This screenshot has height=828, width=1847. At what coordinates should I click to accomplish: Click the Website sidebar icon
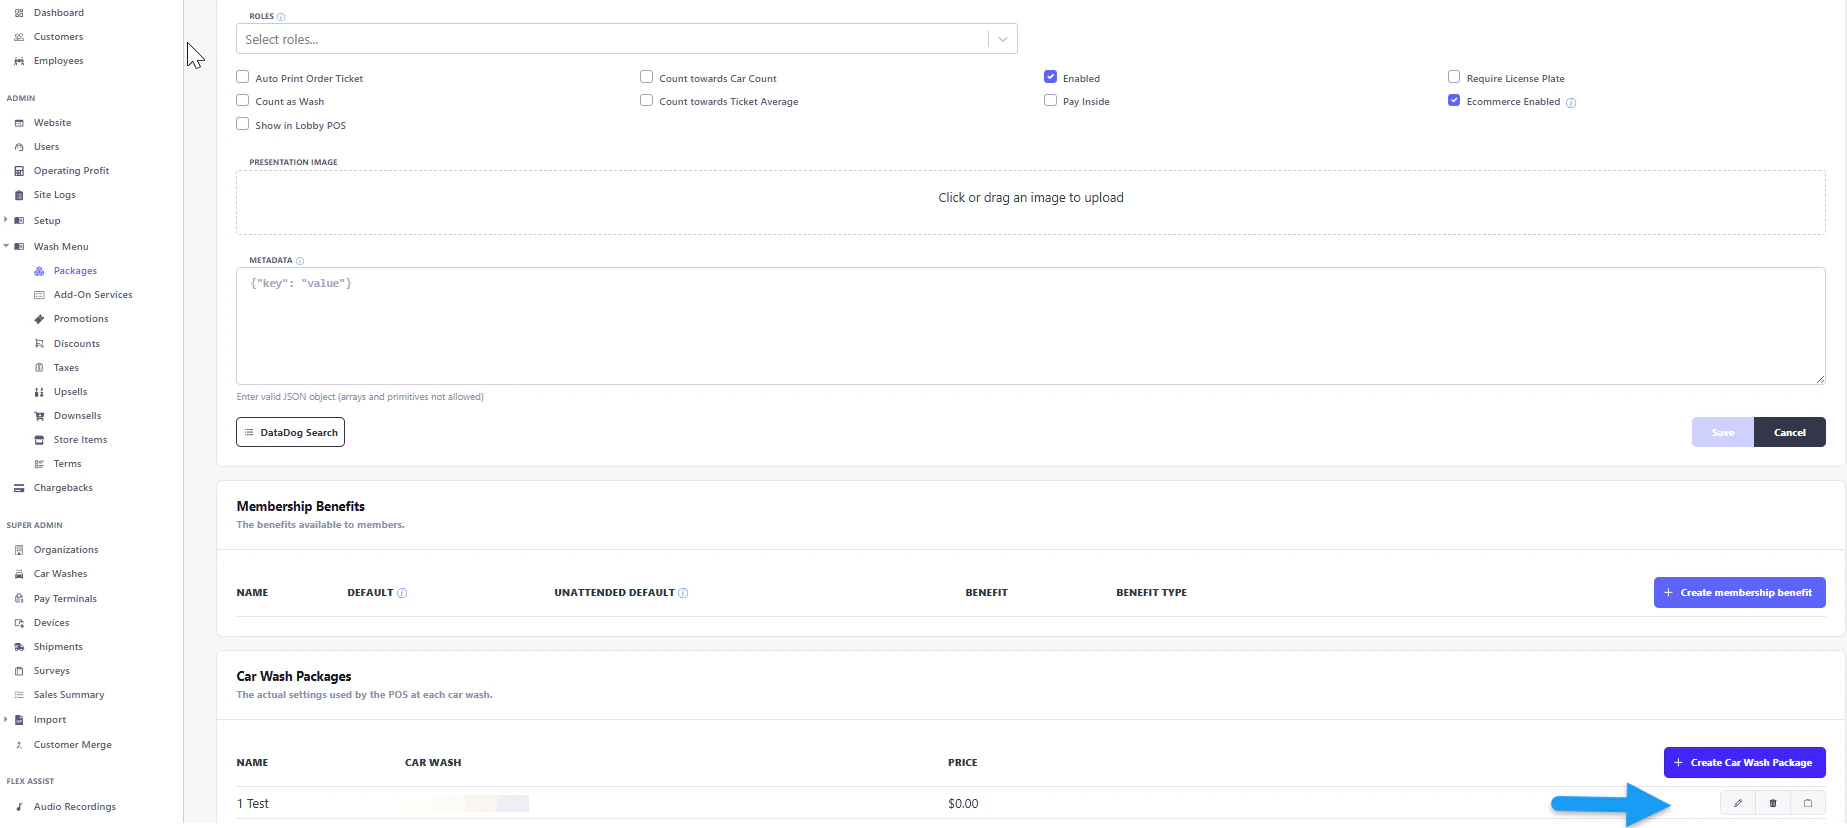(x=18, y=123)
